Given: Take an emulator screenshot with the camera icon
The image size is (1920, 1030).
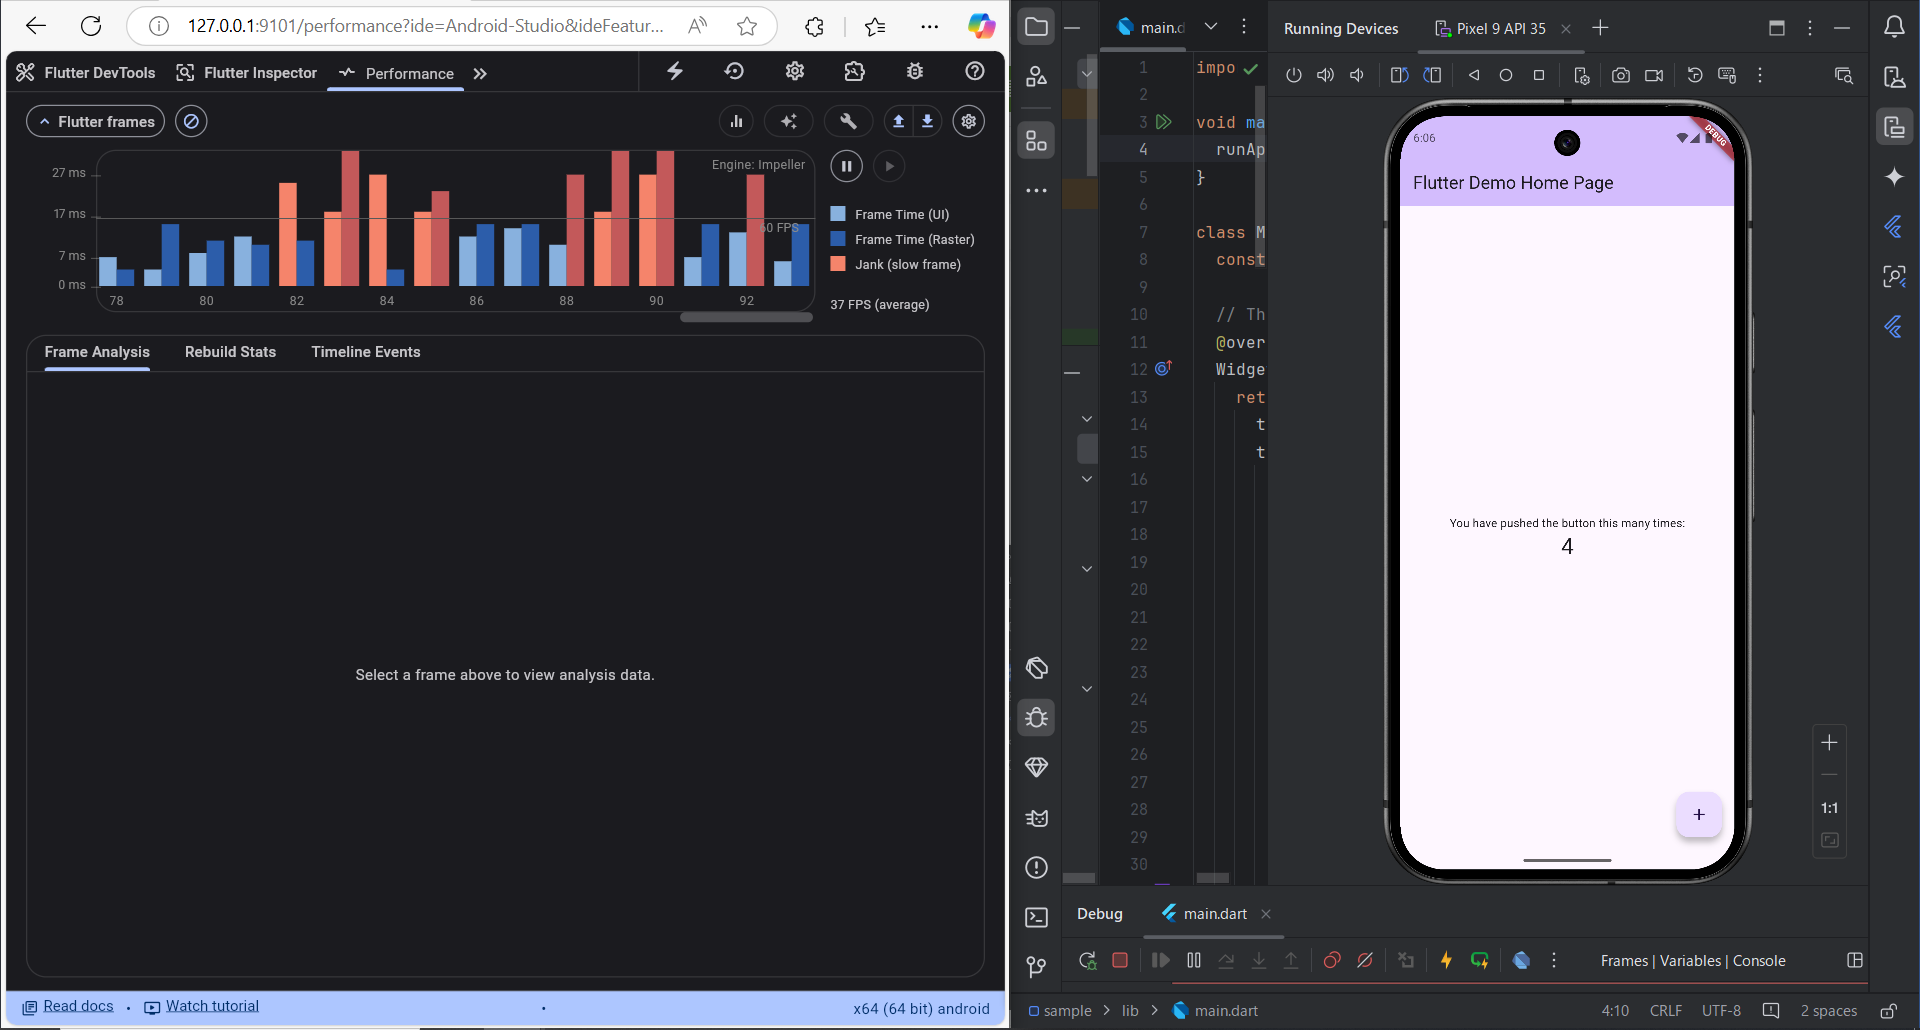Looking at the screenshot, I should pos(1621,75).
